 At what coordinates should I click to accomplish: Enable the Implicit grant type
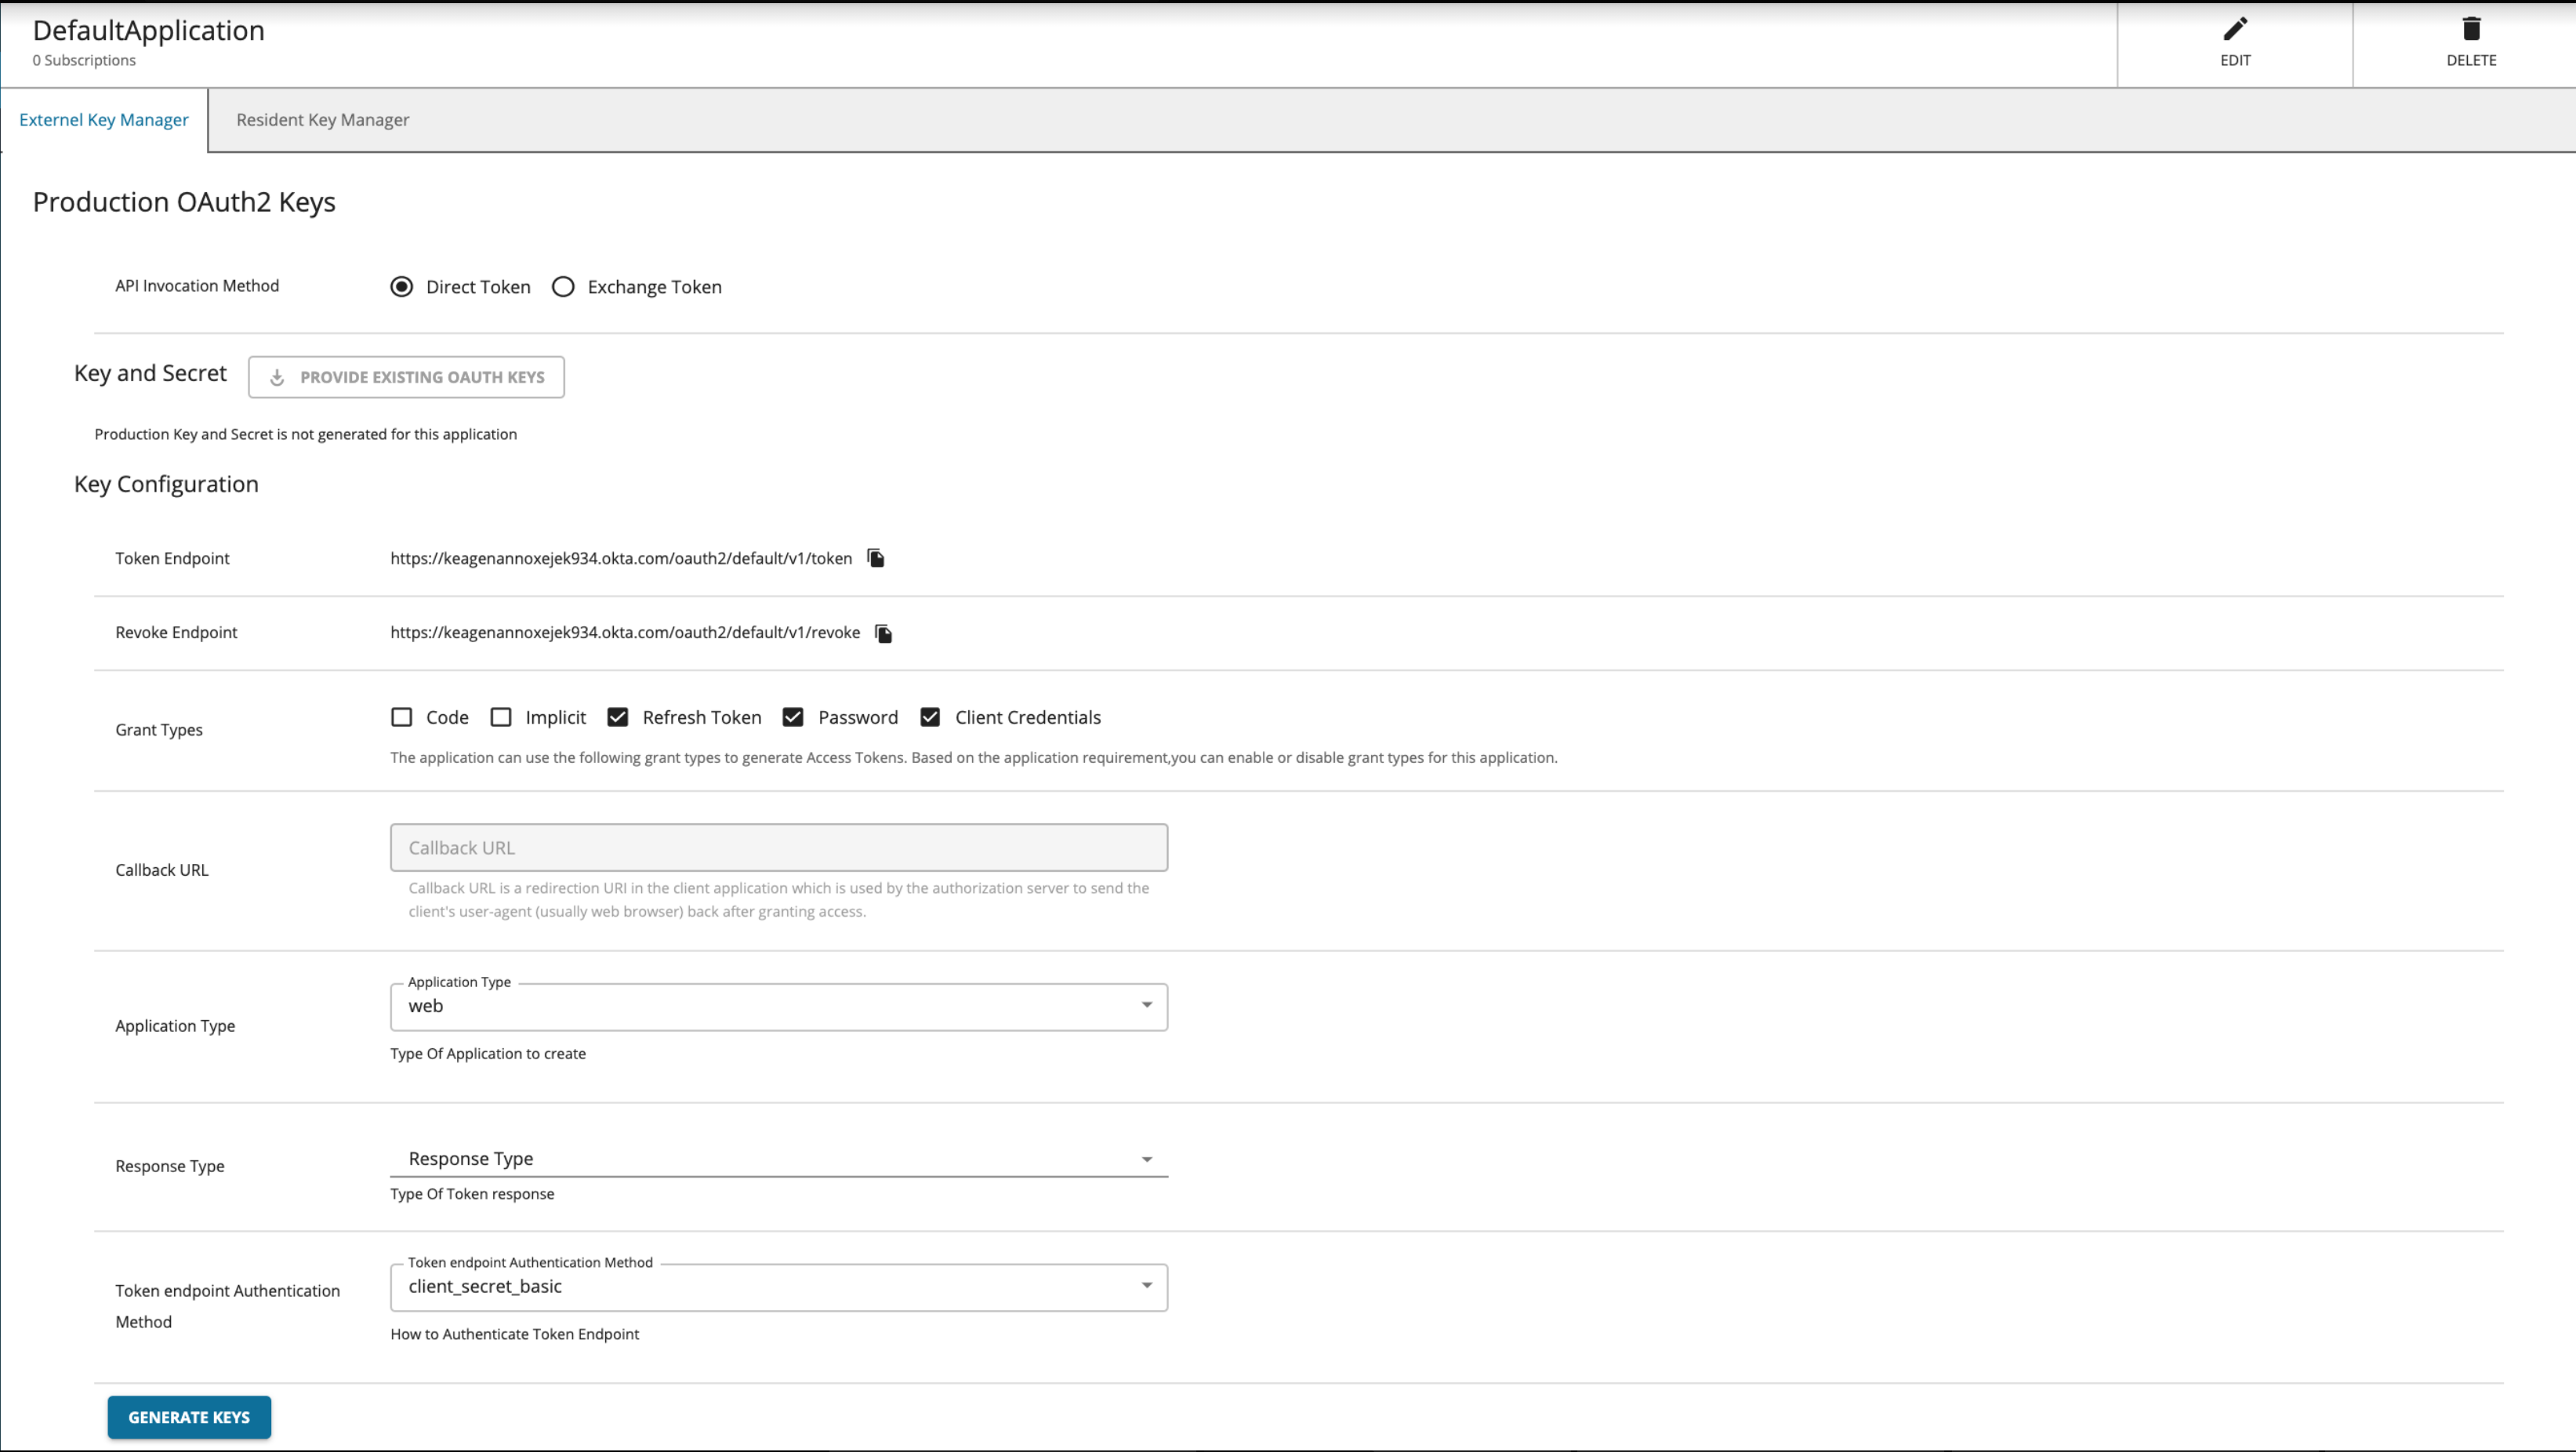click(501, 717)
